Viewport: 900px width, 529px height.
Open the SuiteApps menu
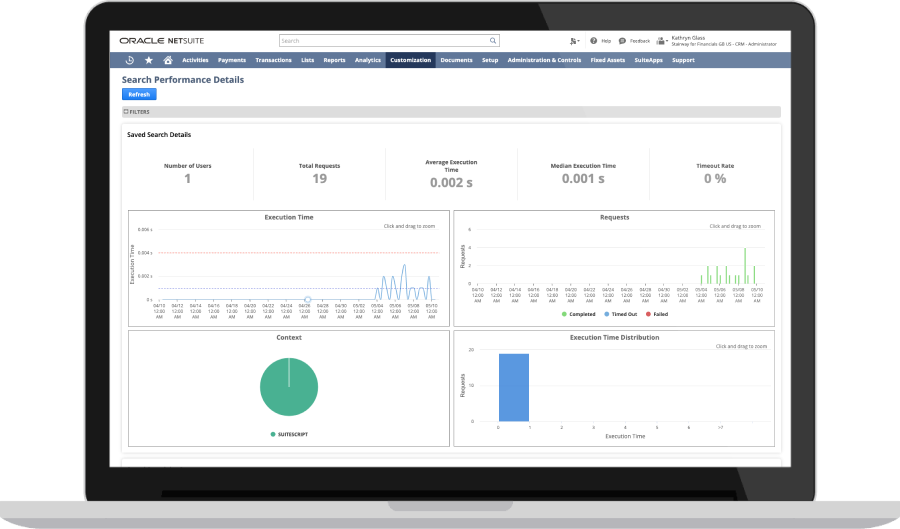click(x=649, y=60)
